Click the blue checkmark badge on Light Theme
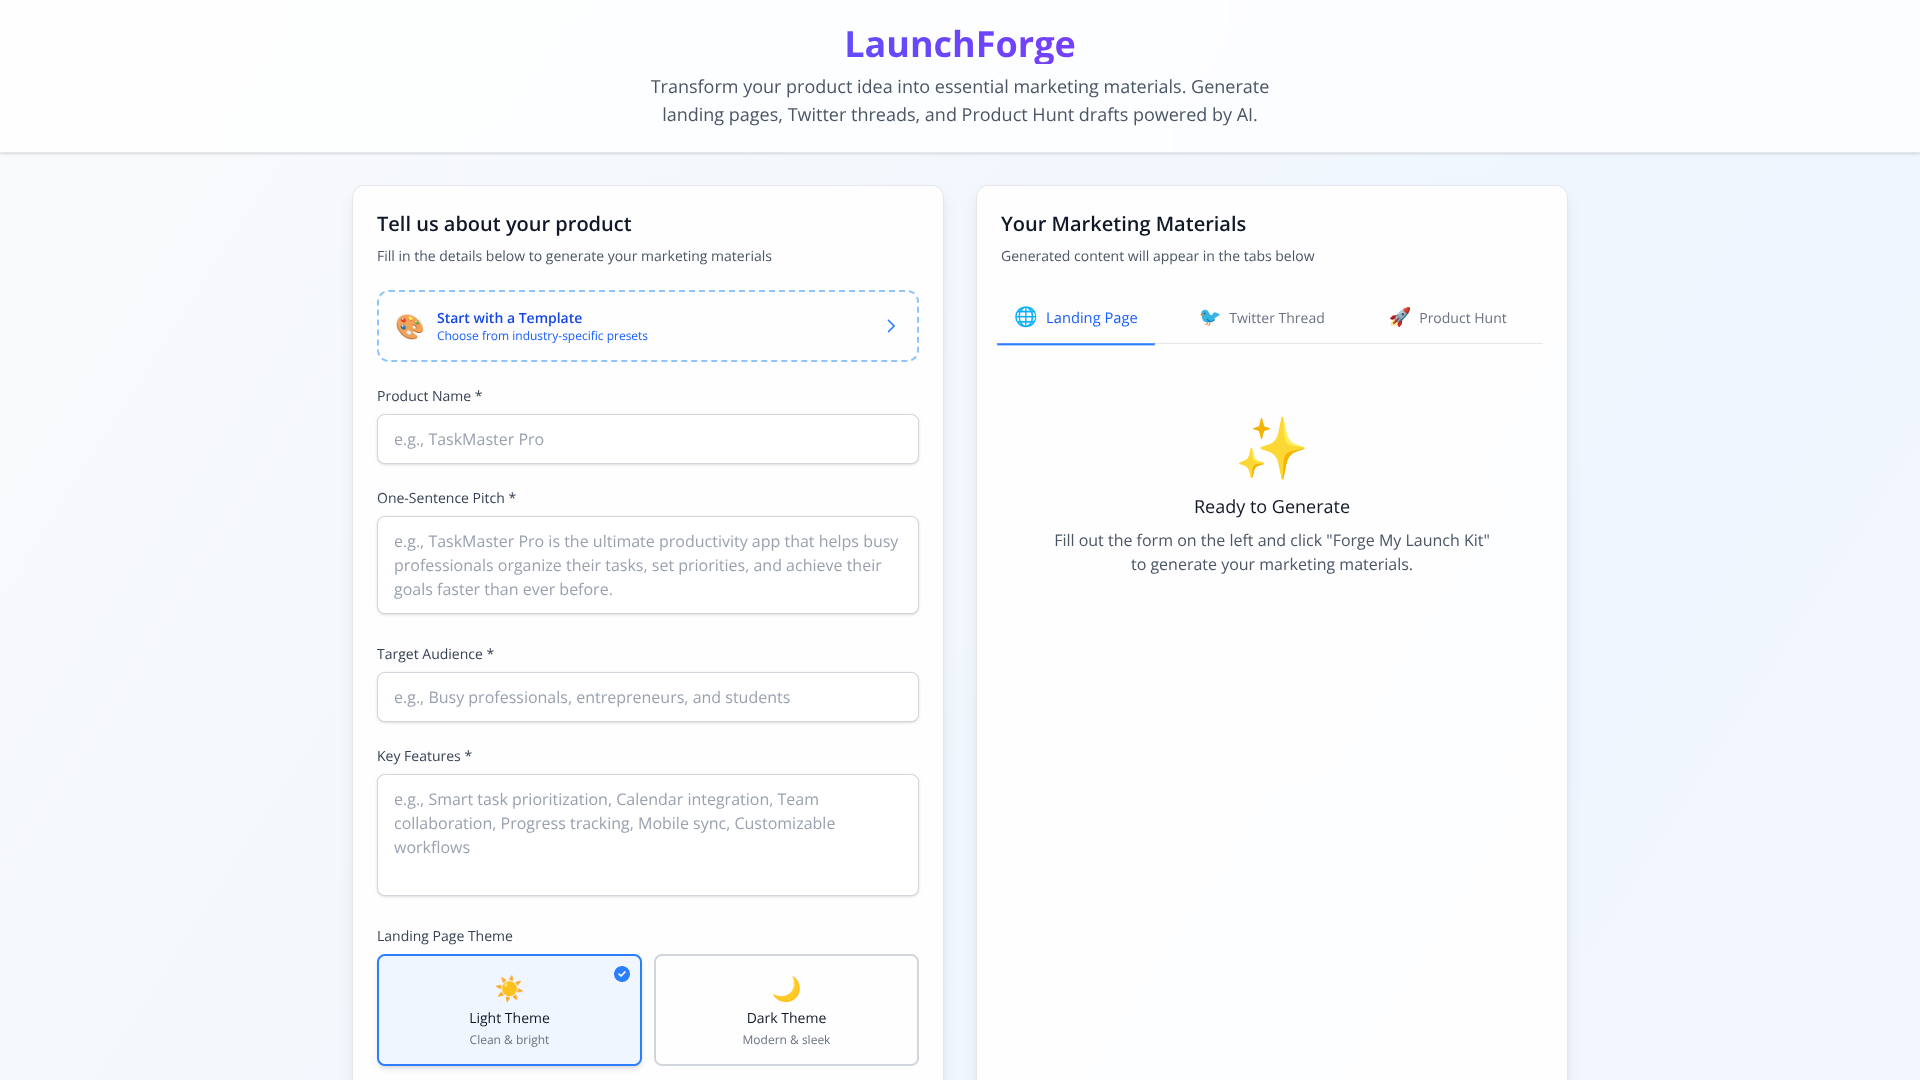 pyautogui.click(x=621, y=973)
